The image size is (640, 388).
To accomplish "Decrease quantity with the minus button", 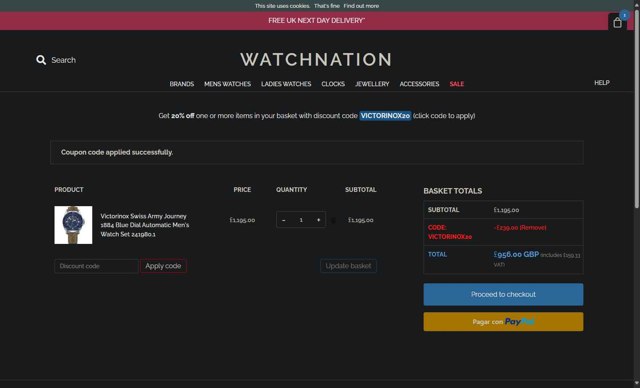I will click(284, 220).
